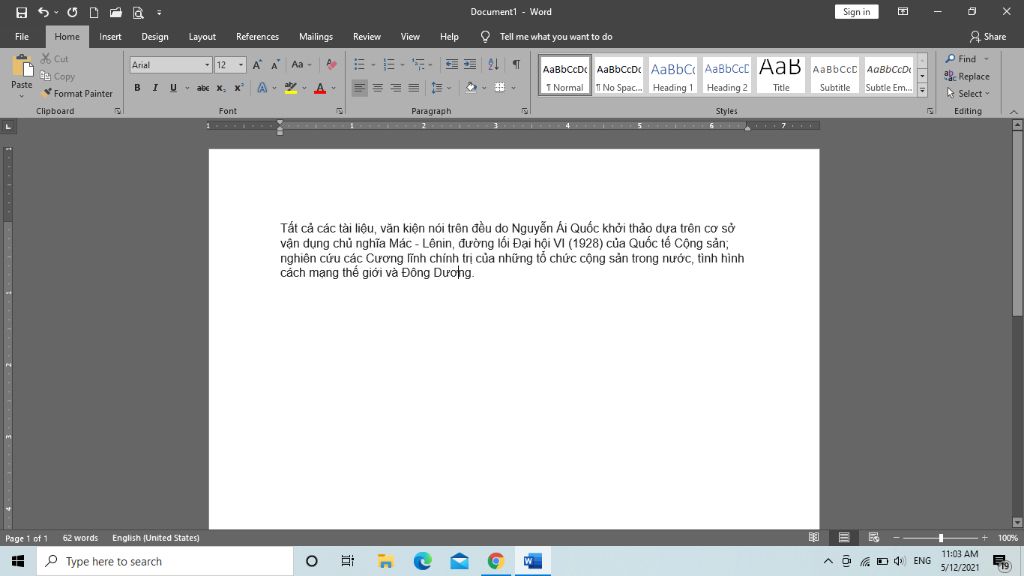Switch to the Design tab

tap(155, 37)
